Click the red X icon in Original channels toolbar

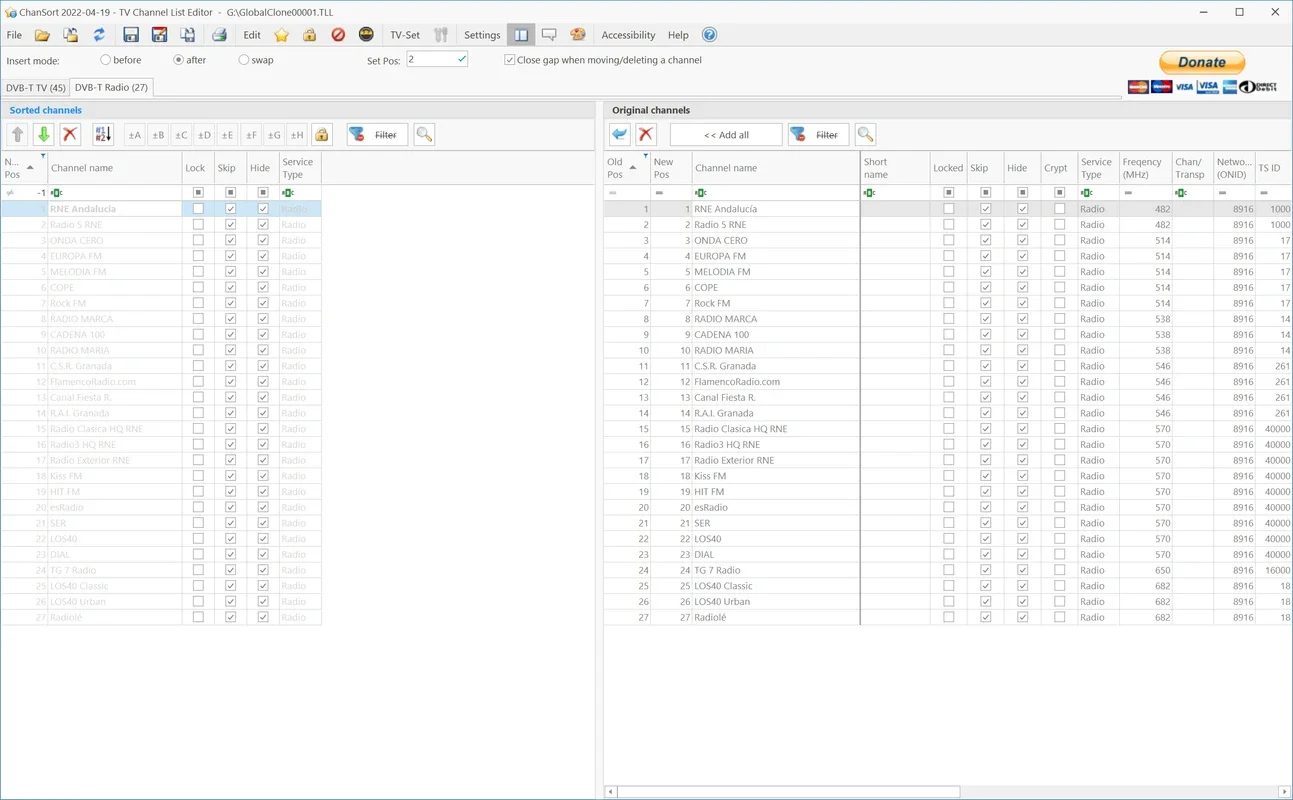click(x=646, y=134)
